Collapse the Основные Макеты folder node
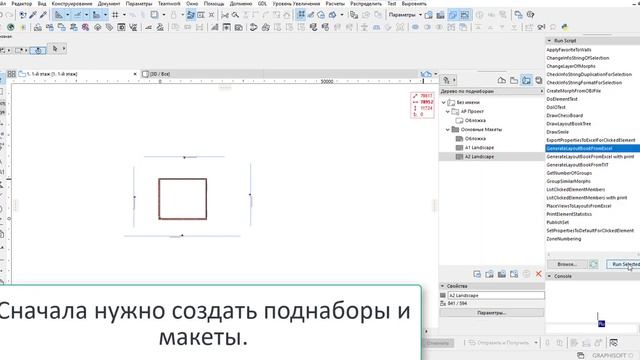 click(448, 129)
